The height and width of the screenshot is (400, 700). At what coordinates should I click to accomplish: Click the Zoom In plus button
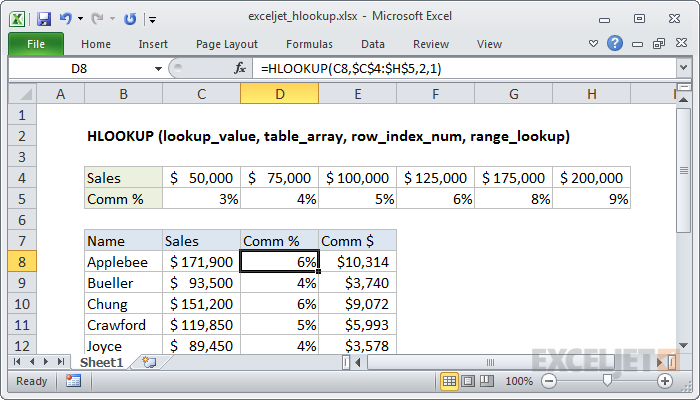[665, 381]
